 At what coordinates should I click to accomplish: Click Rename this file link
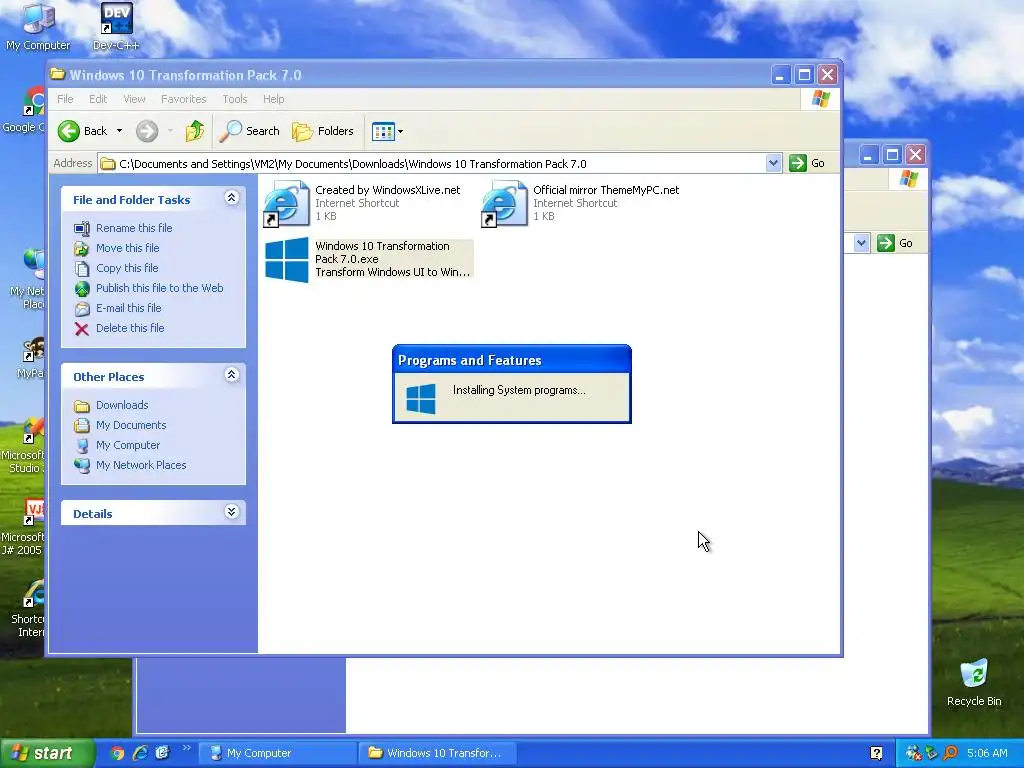pyautogui.click(x=134, y=228)
